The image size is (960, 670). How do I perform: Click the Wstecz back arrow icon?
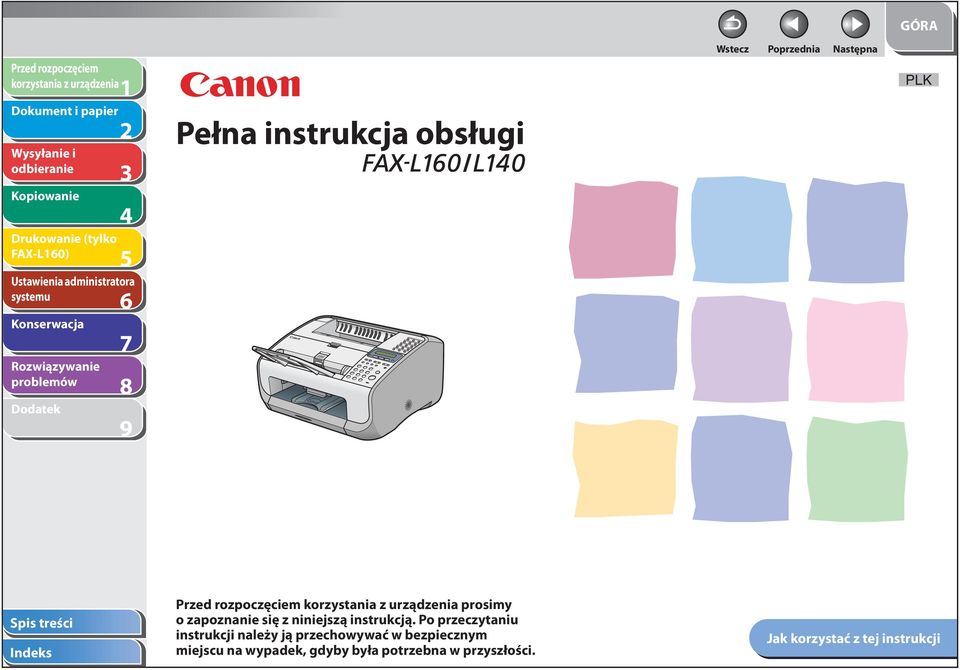732,24
